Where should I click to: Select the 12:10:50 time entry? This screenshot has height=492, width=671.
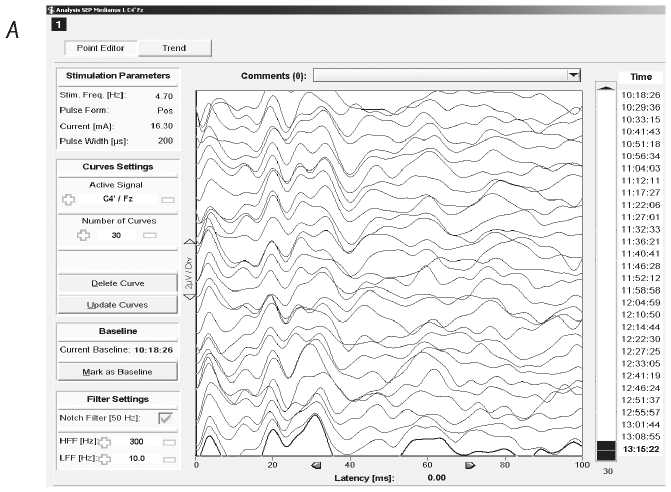(641, 315)
